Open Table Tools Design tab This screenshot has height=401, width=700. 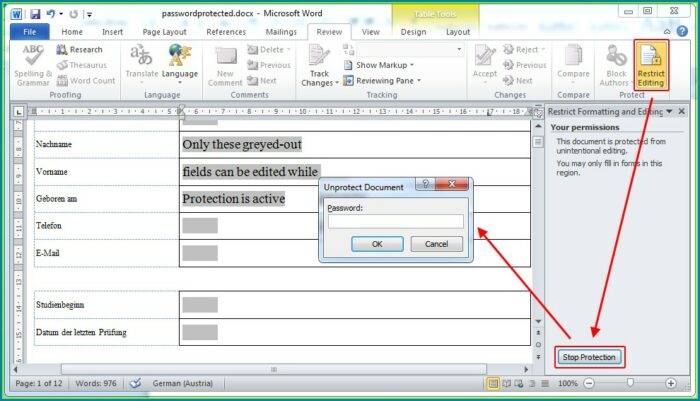(413, 32)
